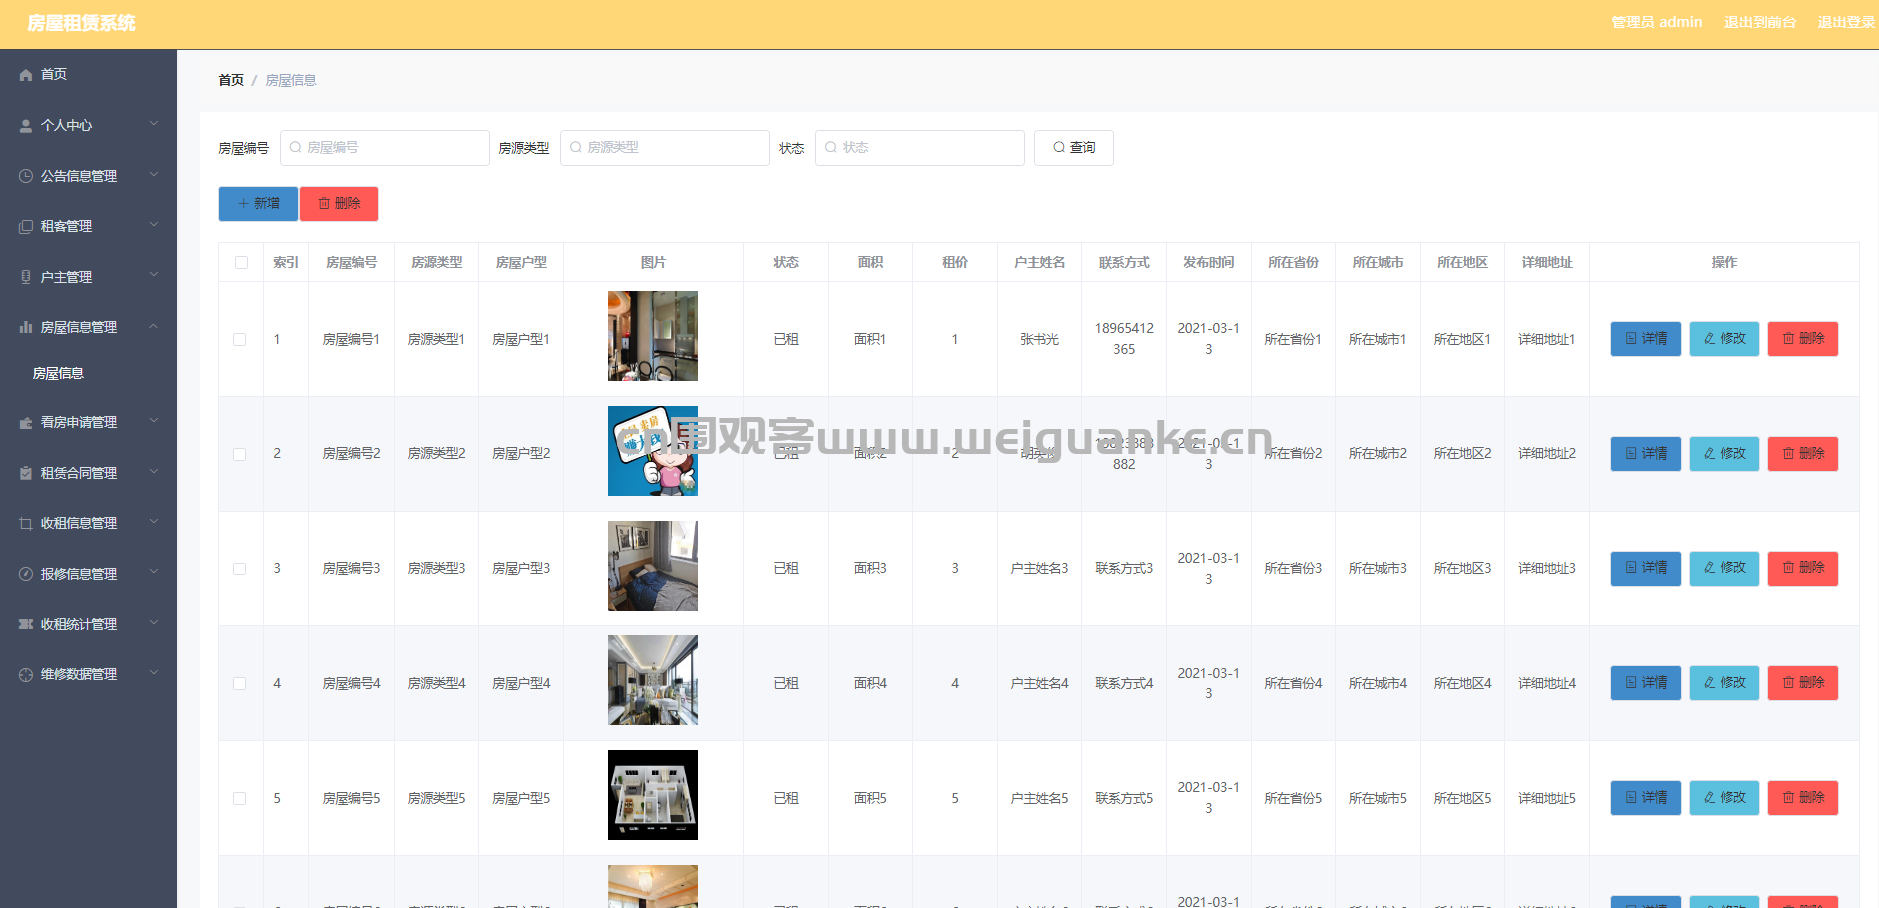Click the search icon inside 状态 field

click(x=830, y=147)
